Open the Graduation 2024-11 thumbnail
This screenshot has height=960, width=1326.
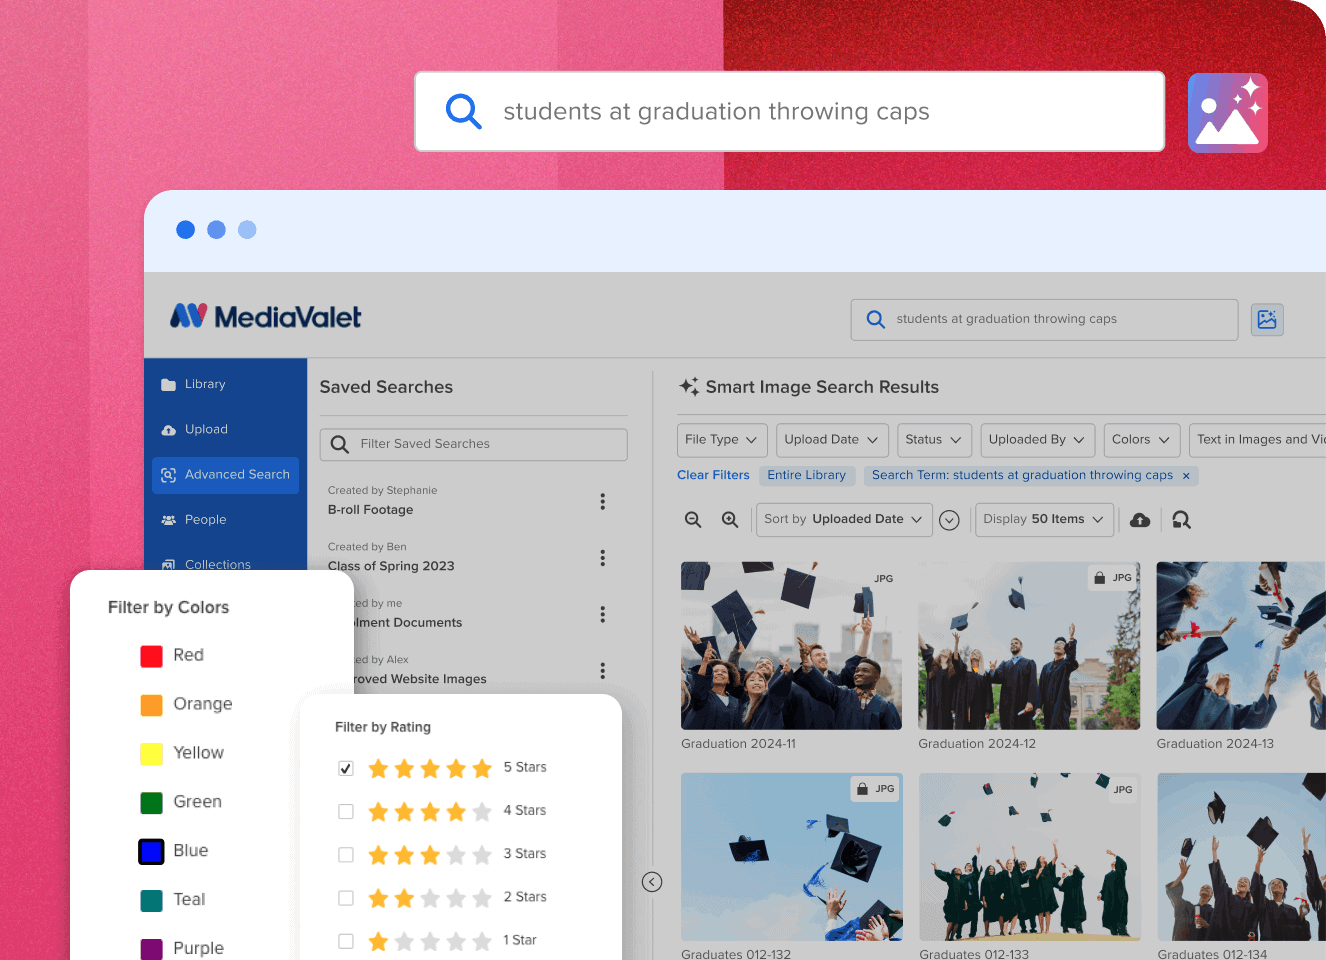tap(790, 645)
